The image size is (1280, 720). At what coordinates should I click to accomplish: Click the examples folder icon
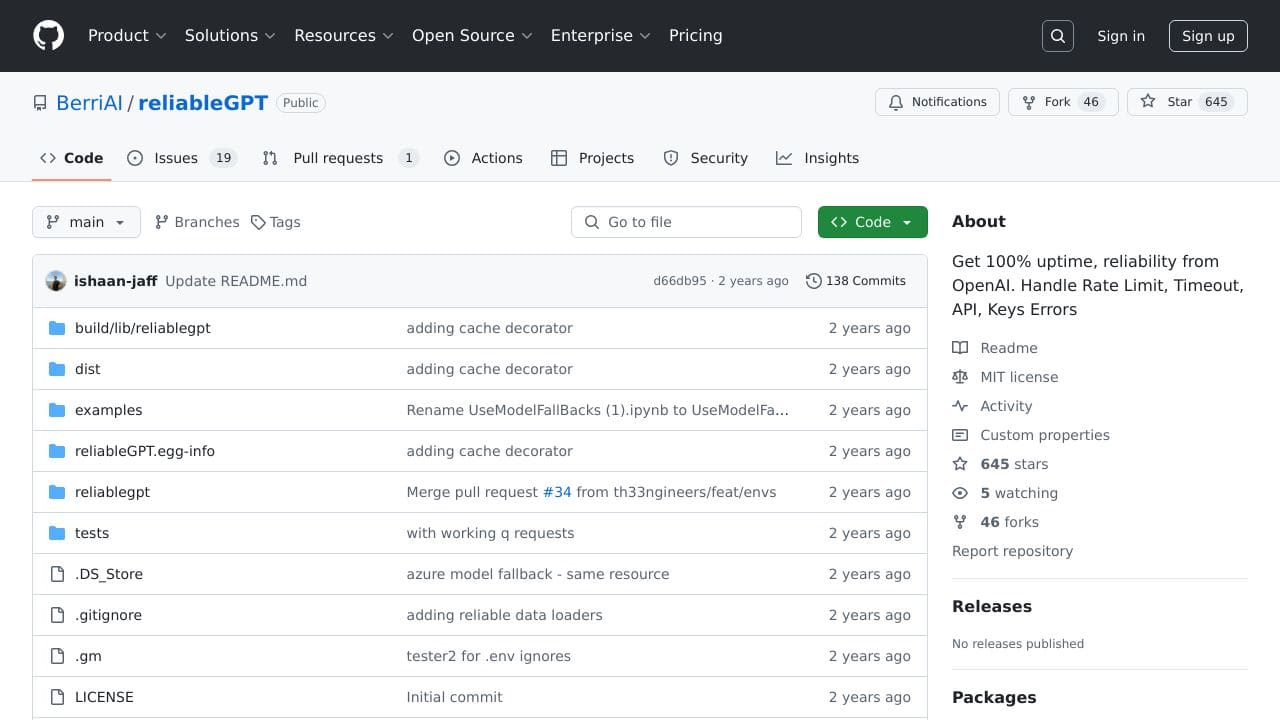[57, 410]
